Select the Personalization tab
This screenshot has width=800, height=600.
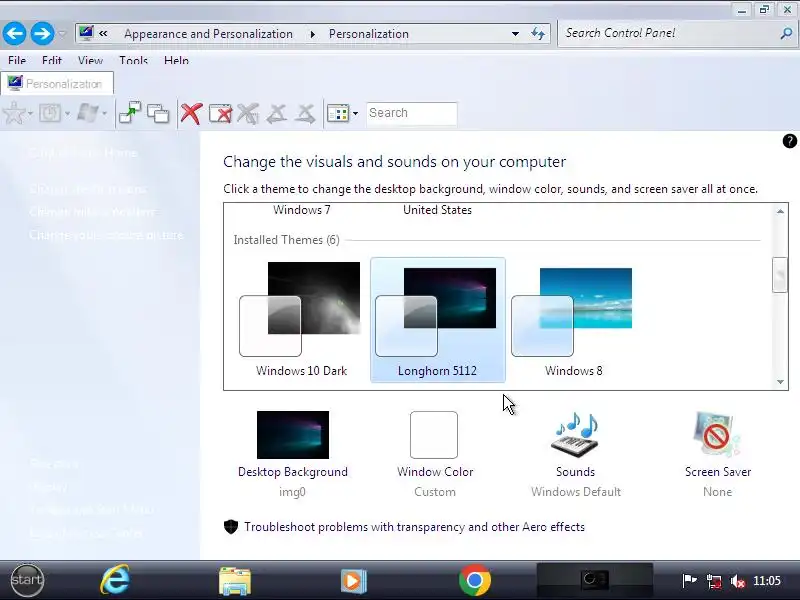(x=57, y=84)
